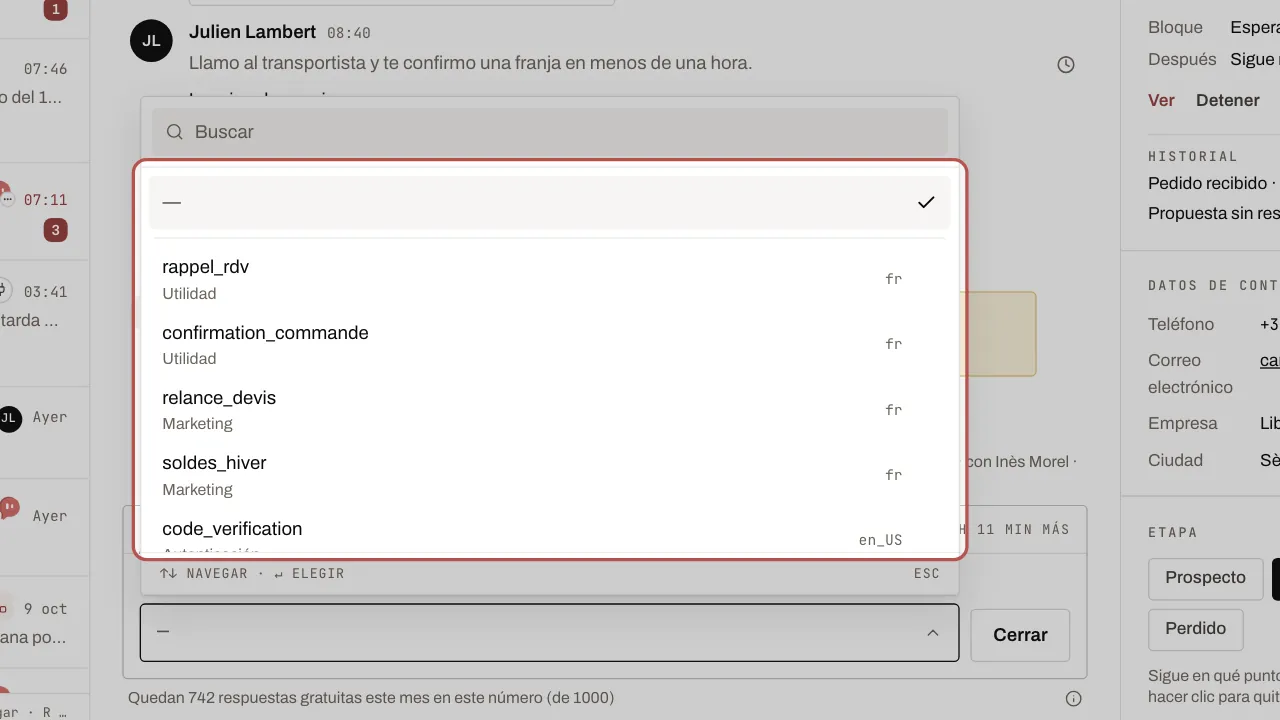Choose the confirmation_commande template

click(x=550, y=344)
